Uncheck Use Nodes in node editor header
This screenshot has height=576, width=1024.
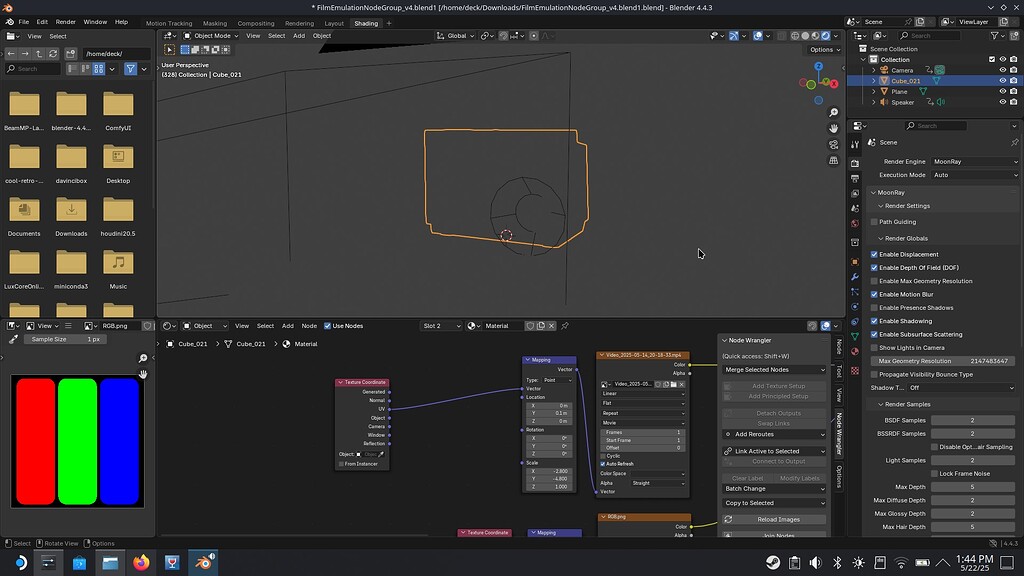click(x=328, y=326)
